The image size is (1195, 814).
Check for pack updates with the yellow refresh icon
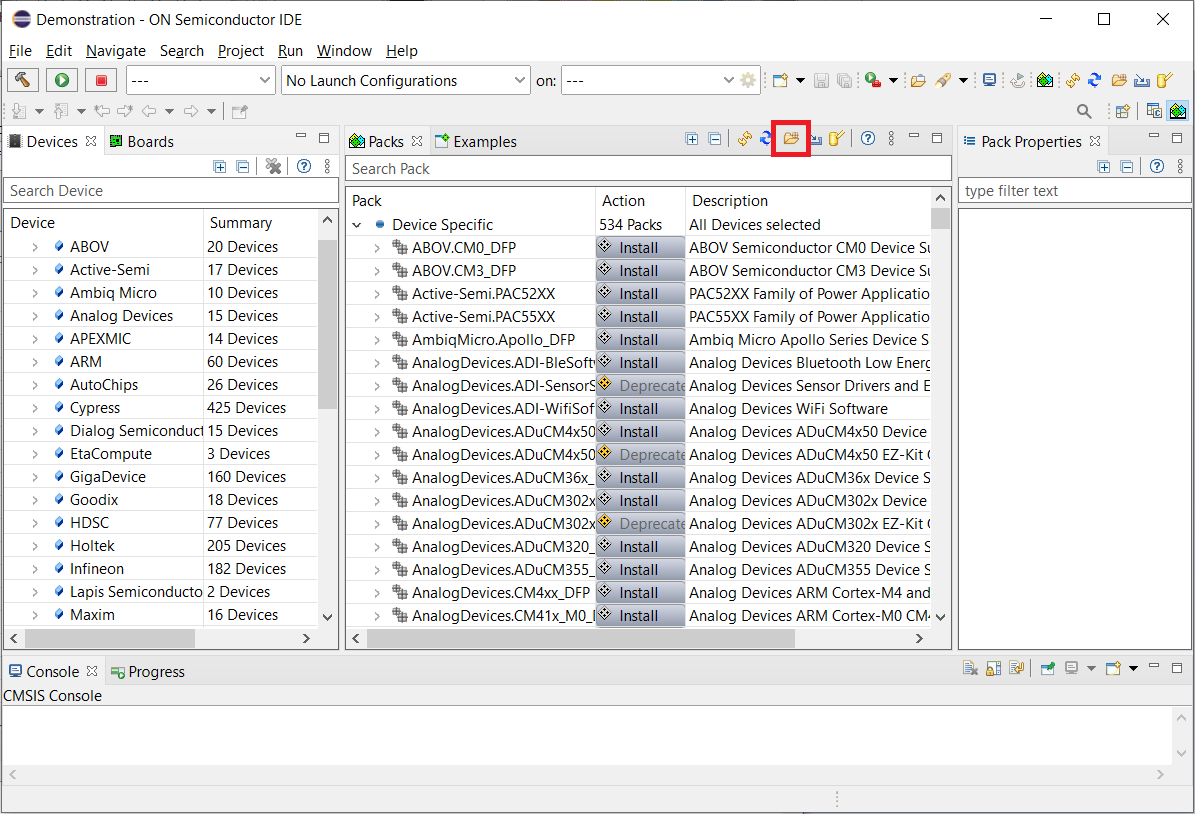click(x=744, y=139)
